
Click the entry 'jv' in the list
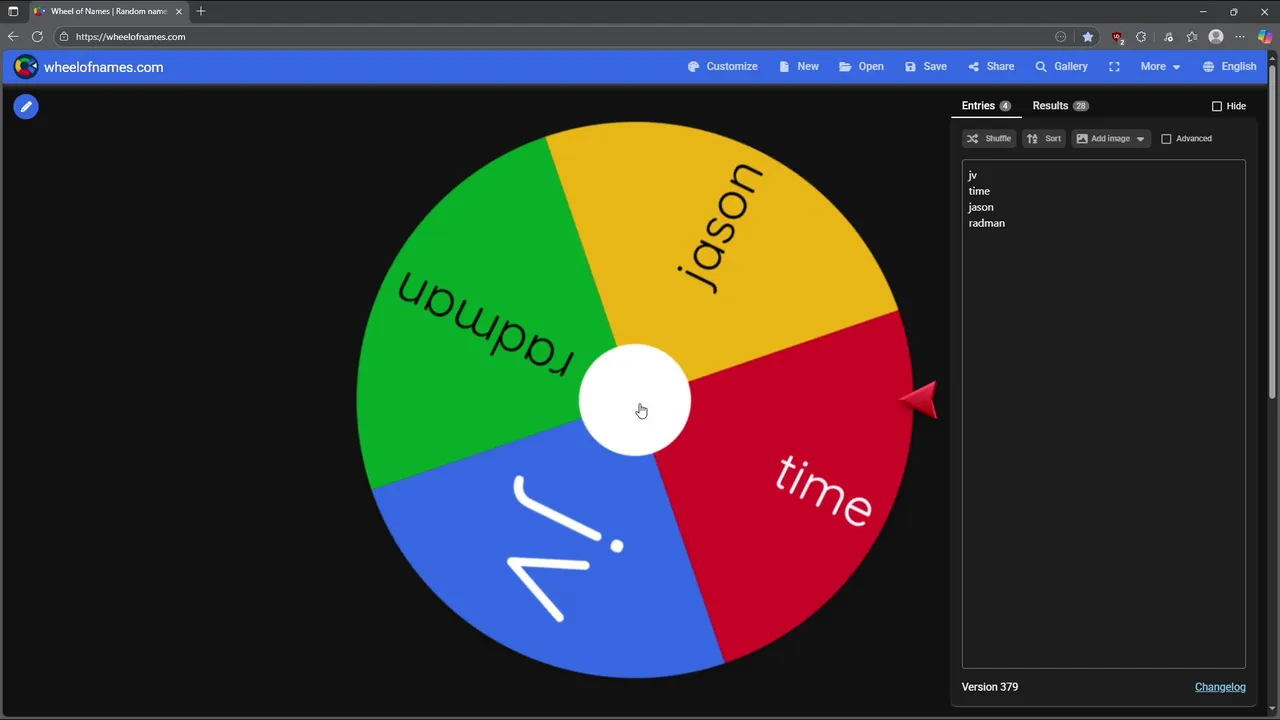972,175
